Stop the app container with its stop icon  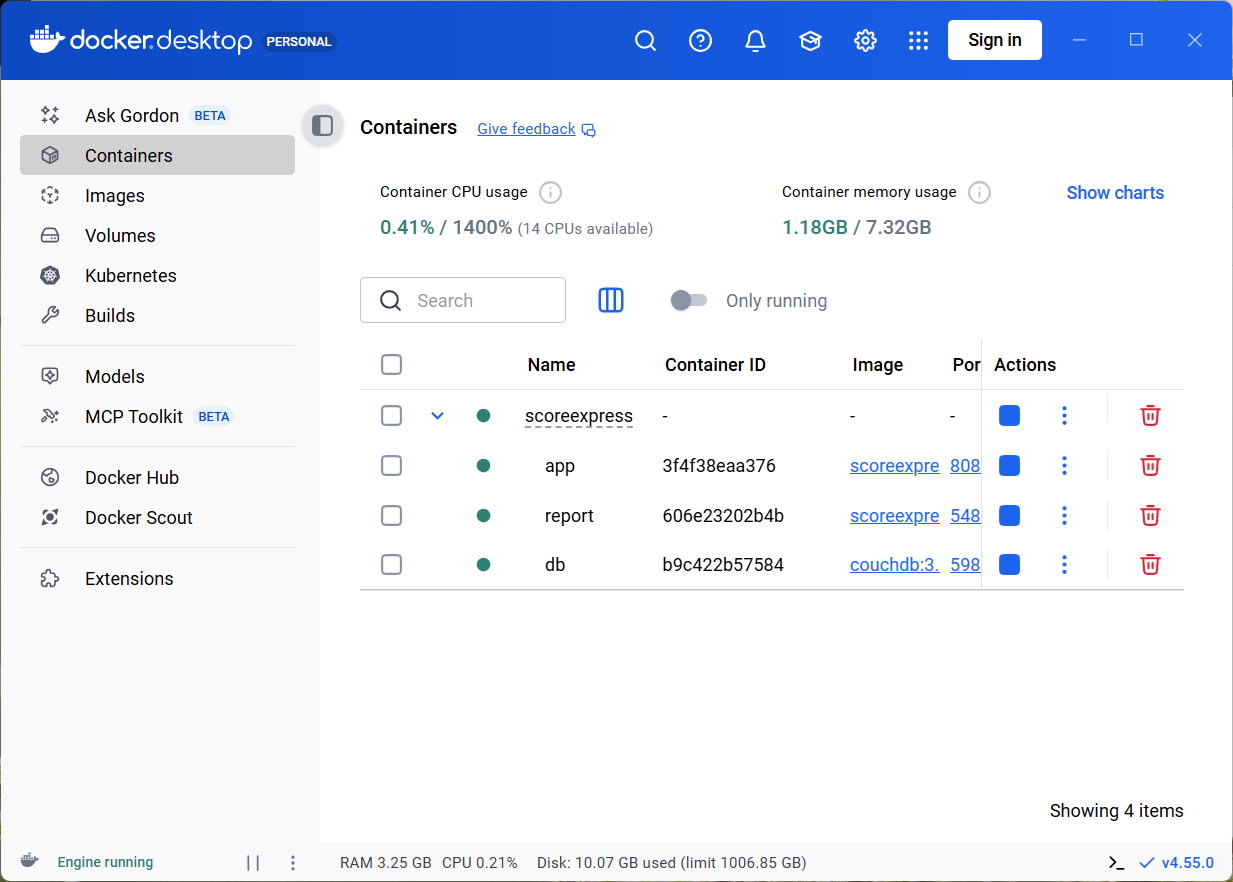tap(1009, 465)
